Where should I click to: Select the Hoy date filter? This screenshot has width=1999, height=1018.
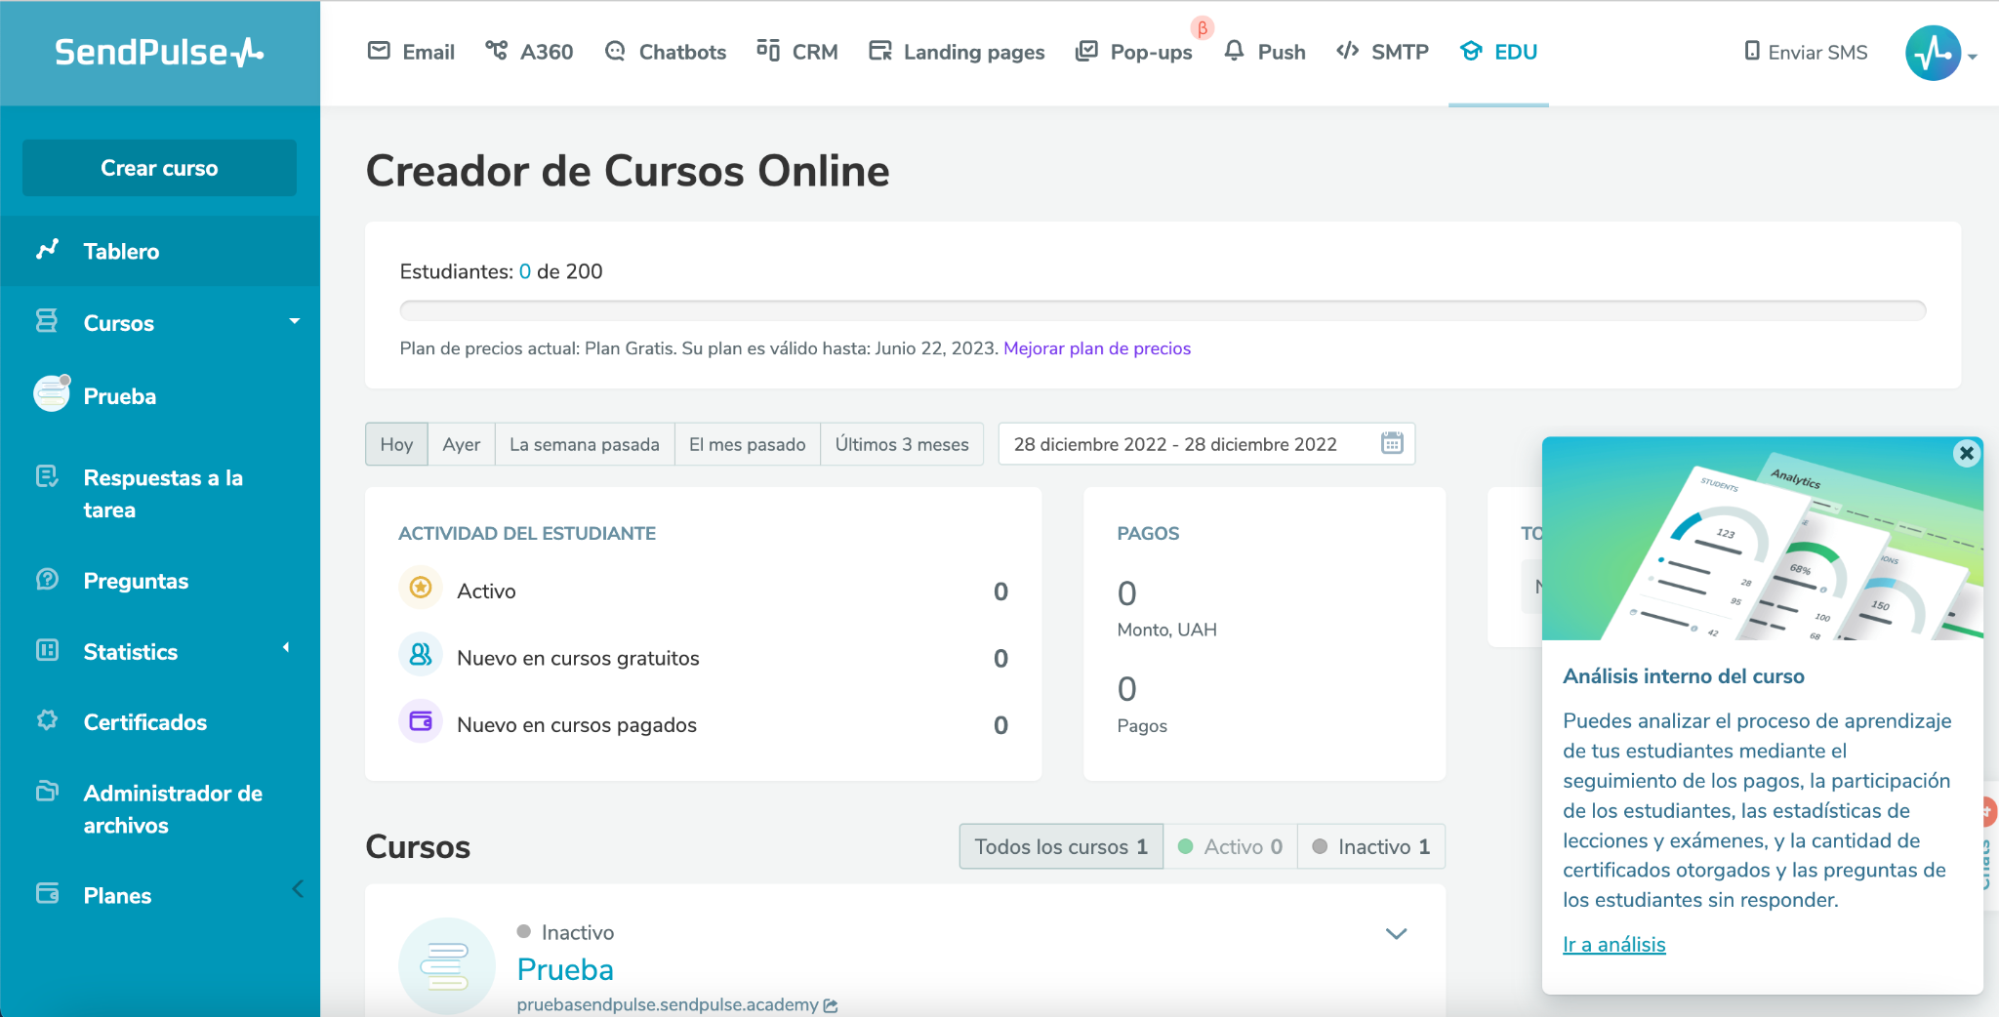[x=397, y=444]
